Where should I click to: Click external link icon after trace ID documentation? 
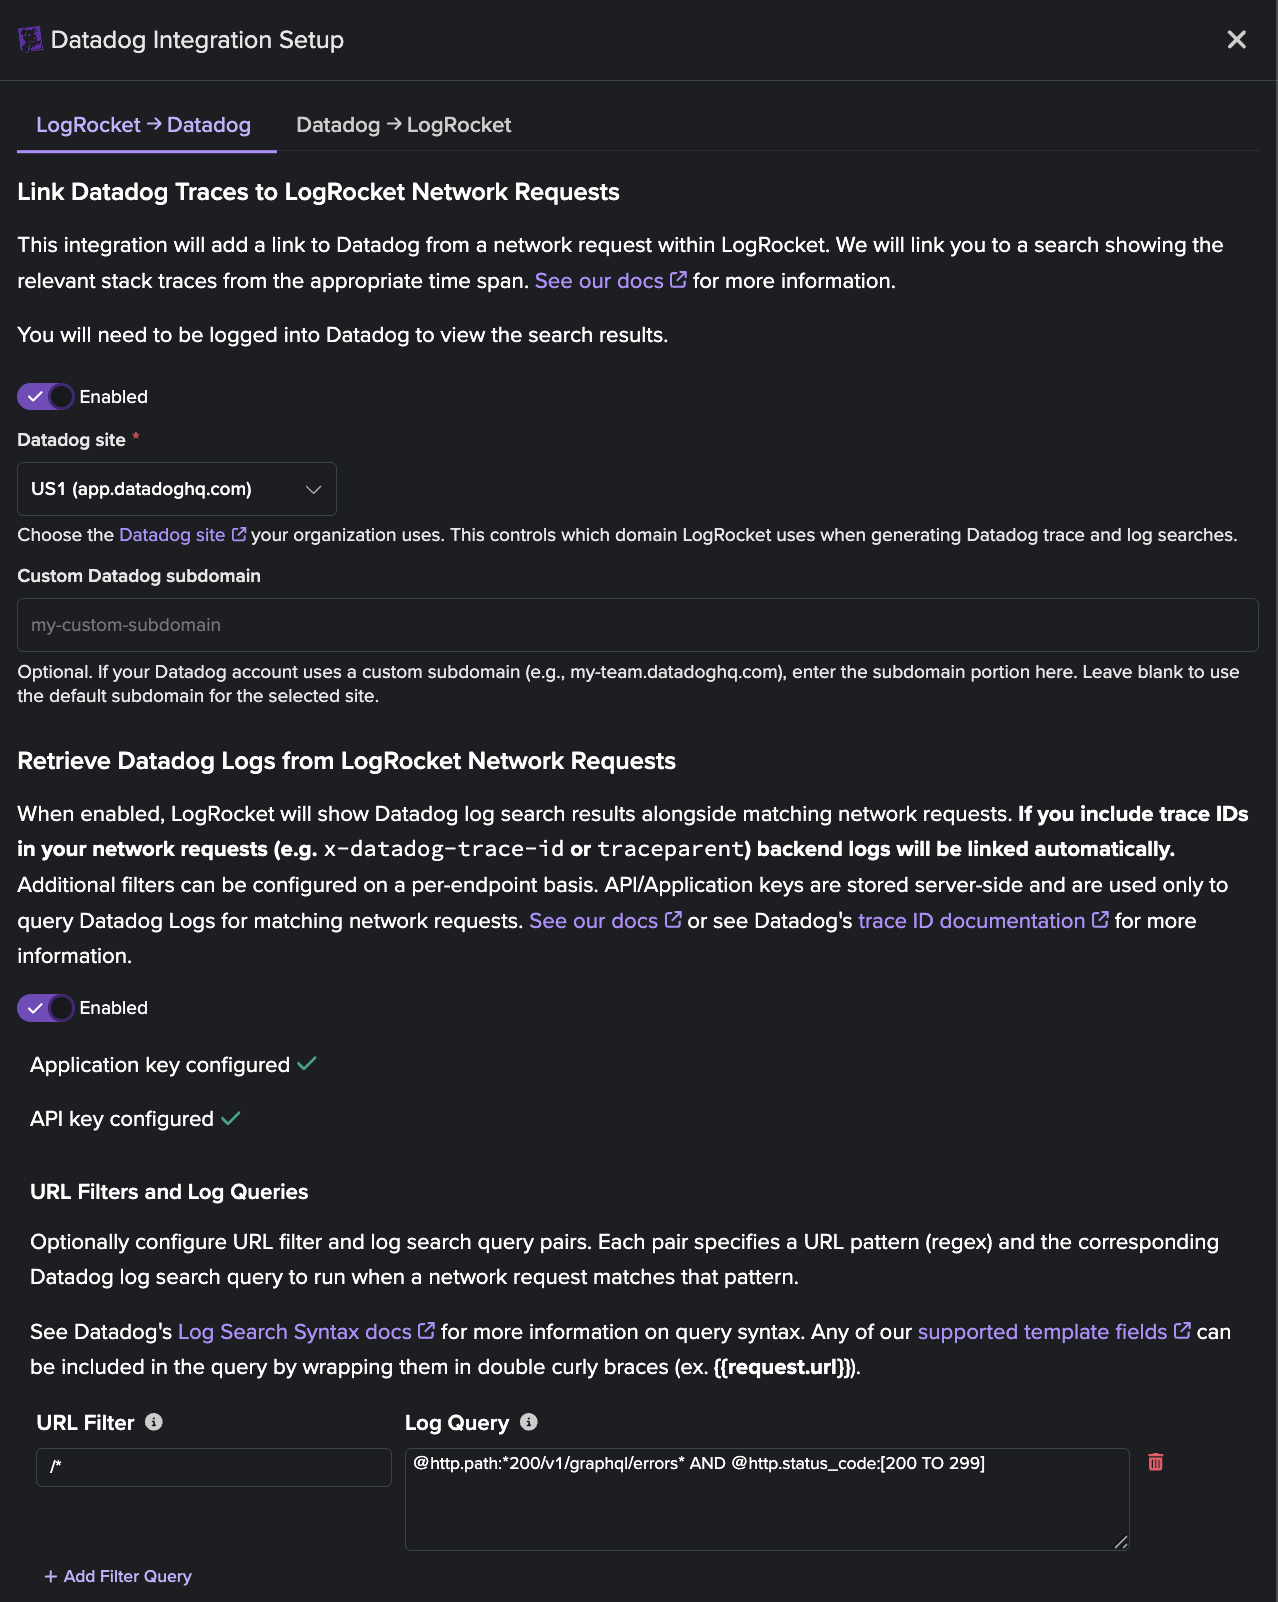tap(1100, 920)
